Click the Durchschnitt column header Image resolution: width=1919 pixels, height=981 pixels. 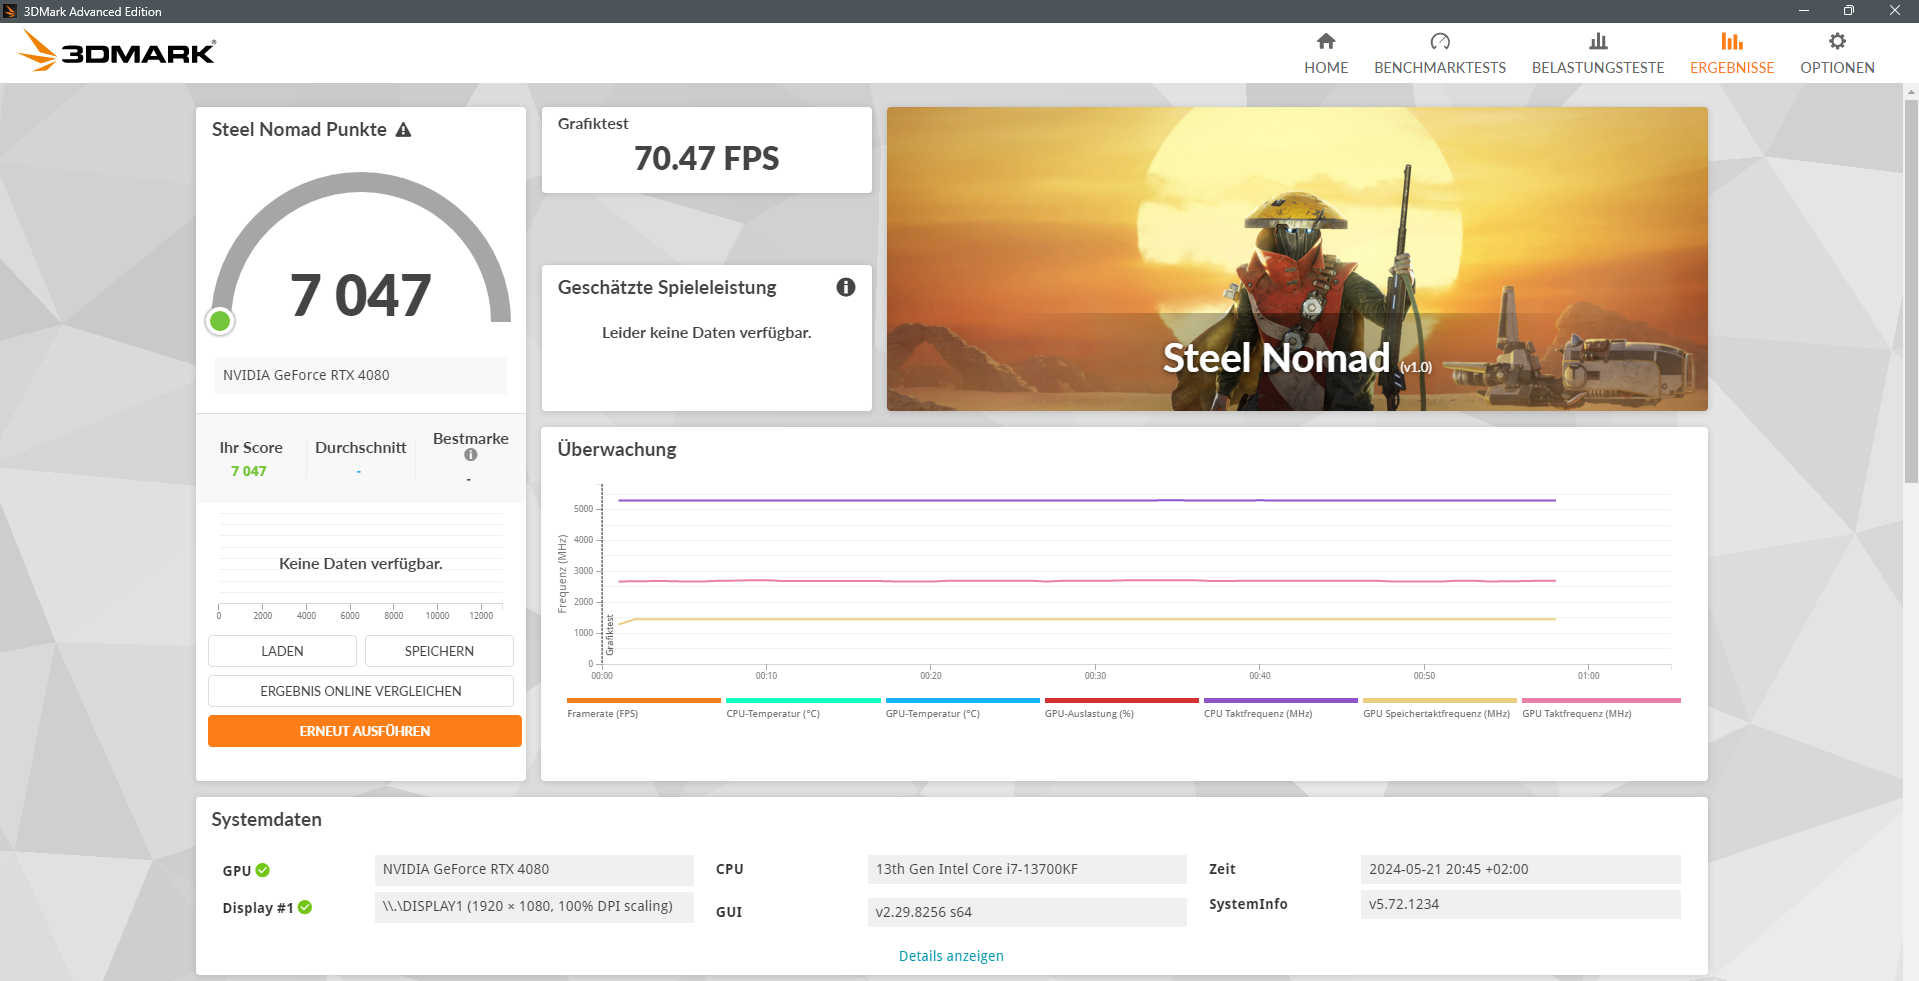point(360,448)
